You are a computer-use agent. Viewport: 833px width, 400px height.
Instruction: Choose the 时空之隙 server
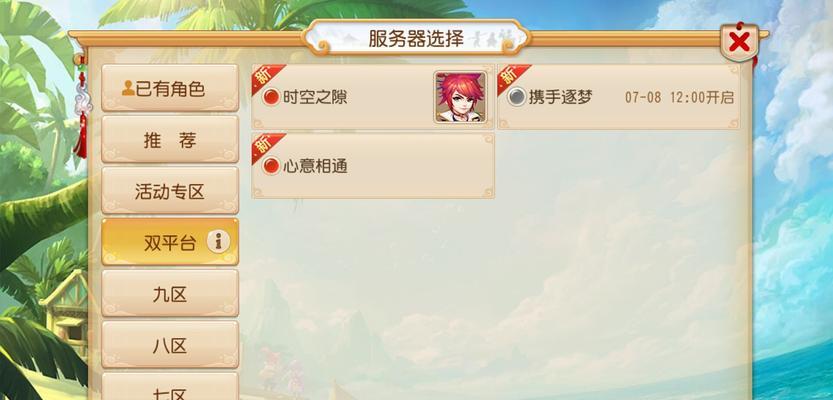pos(373,97)
